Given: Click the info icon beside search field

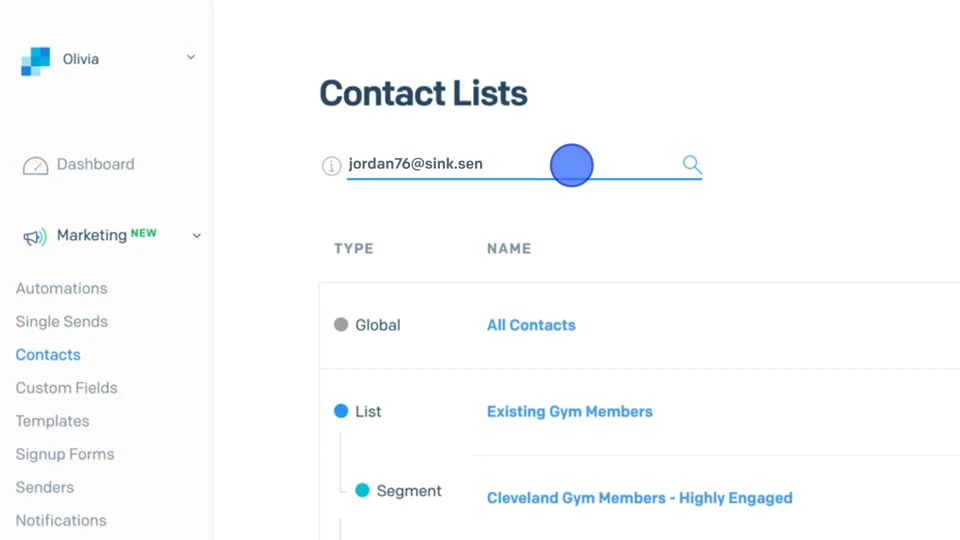Looking at the screenshot, I should [x=331, y=166].
